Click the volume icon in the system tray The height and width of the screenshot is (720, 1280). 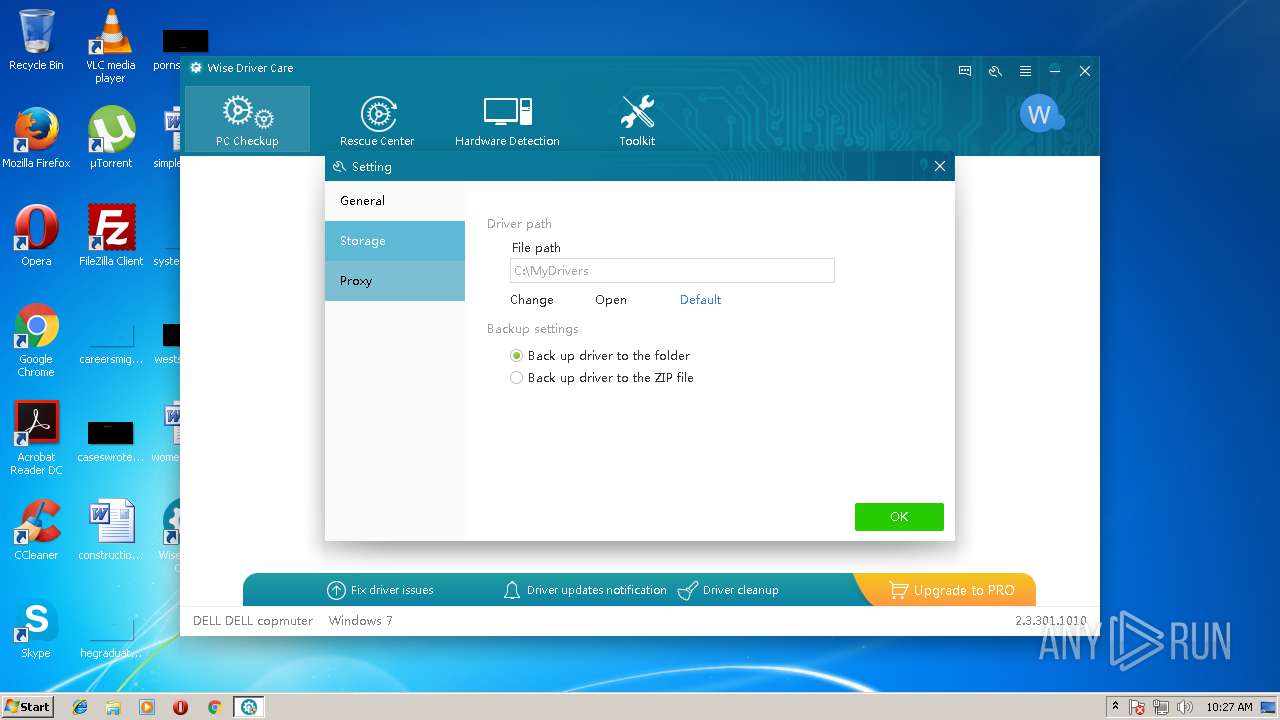tap(1185, 707)
